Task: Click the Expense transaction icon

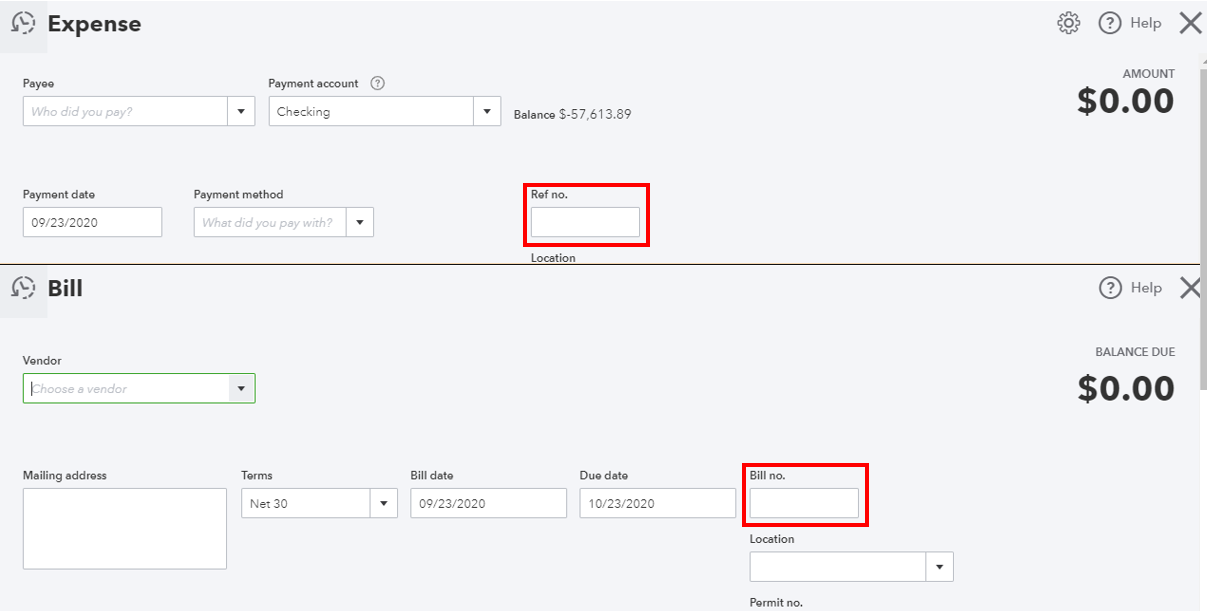Action: tap(25, 22)
